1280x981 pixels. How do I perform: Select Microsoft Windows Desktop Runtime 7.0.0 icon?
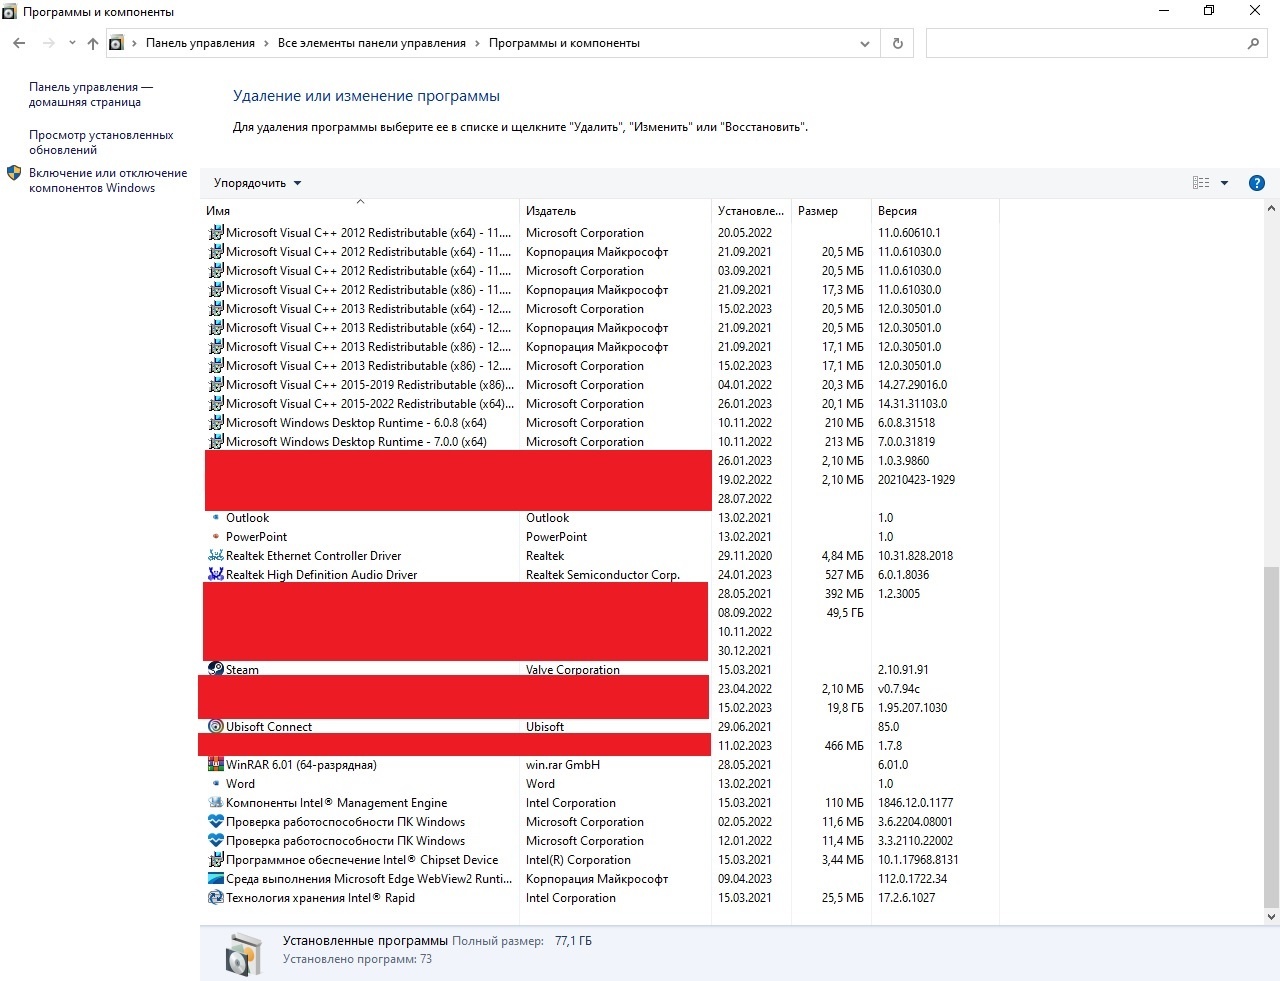pos(216,442)
